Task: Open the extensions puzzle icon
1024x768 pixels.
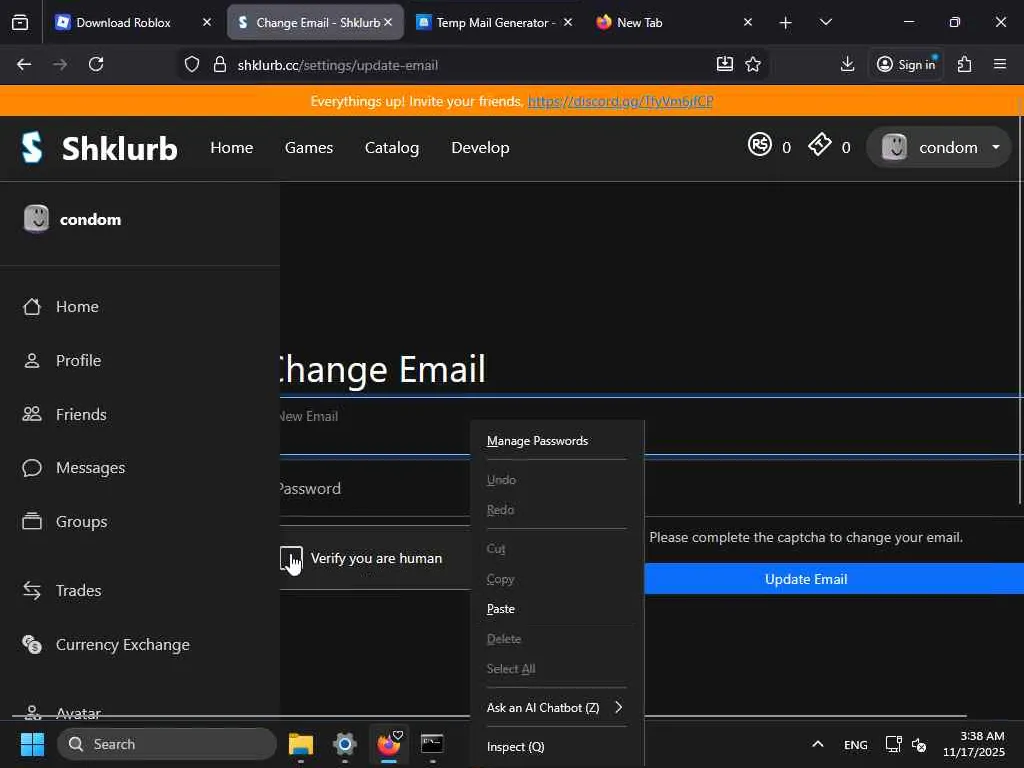Action: click(x=965, y=64)
